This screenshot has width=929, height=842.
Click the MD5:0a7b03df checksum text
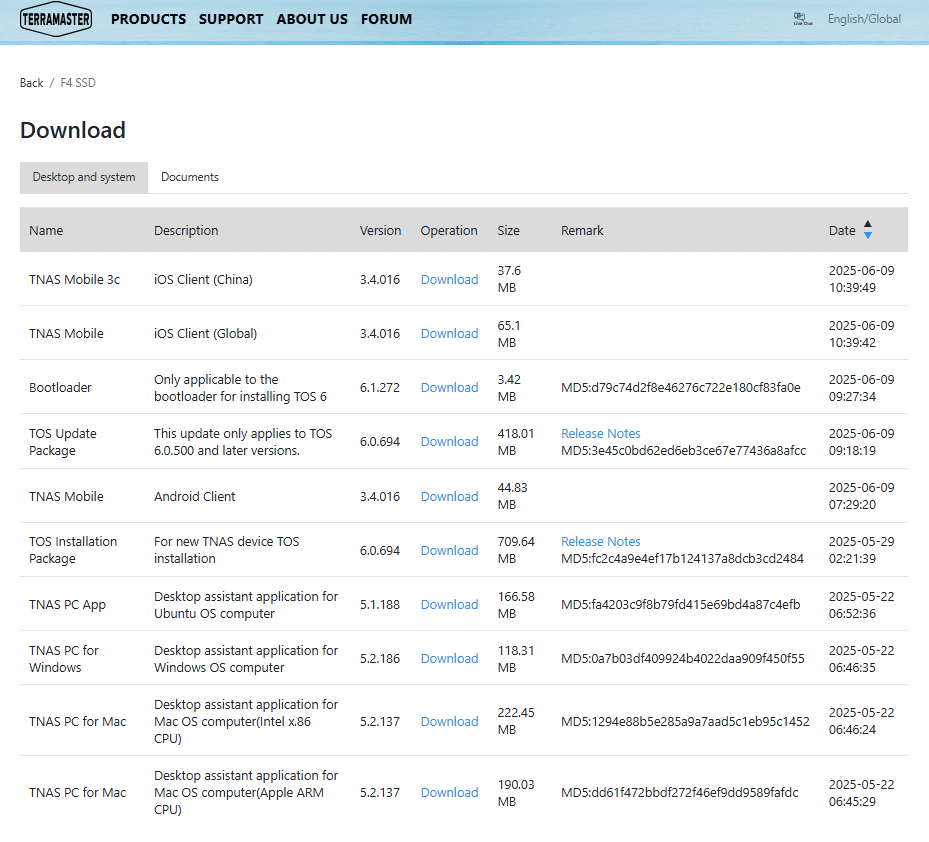coord(683,659)
